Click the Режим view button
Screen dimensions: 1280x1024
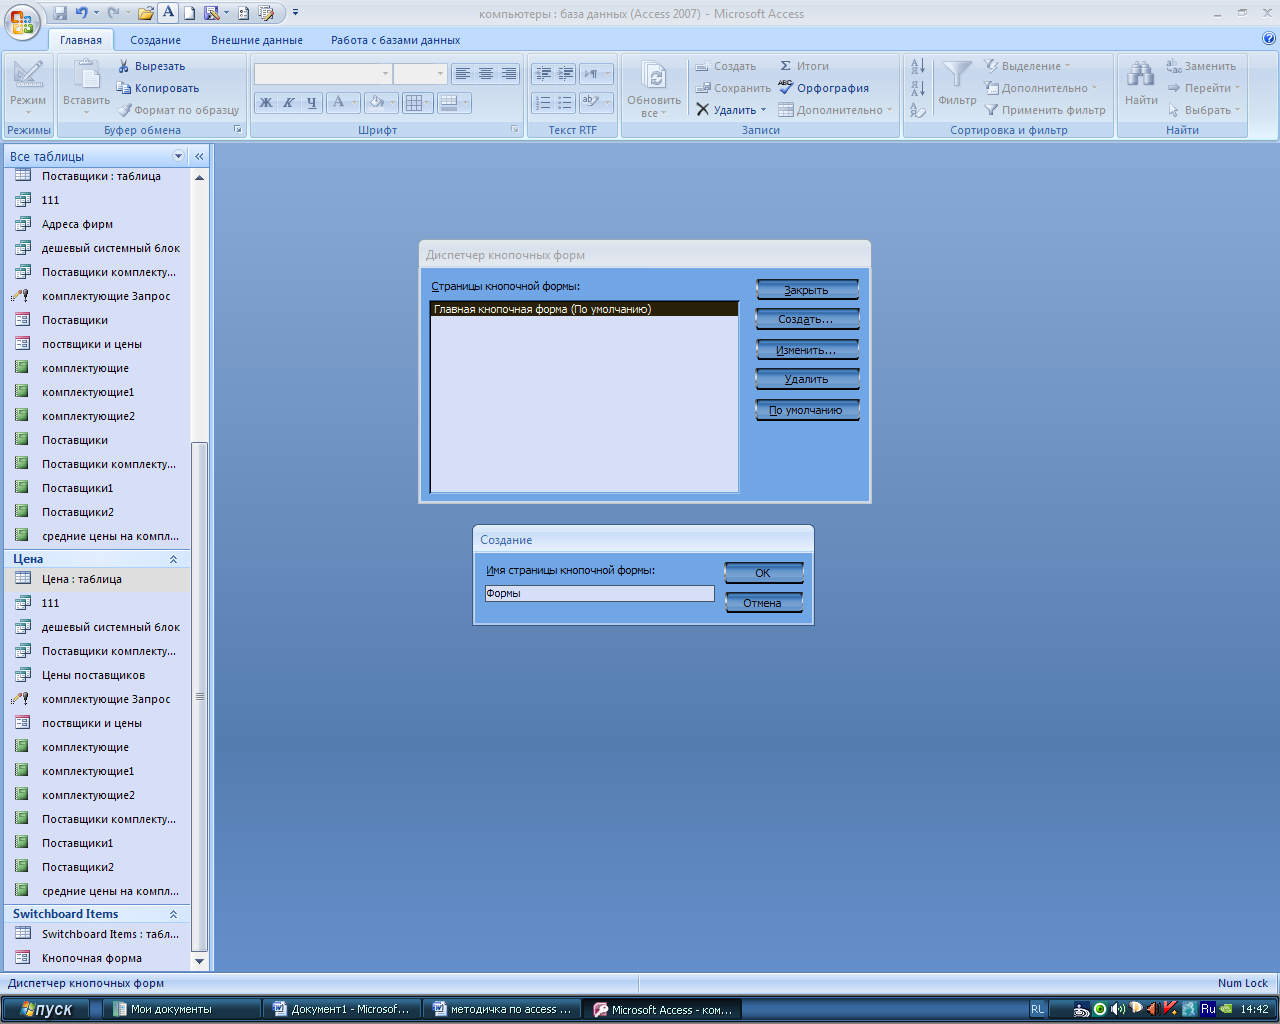coord(28,88)
